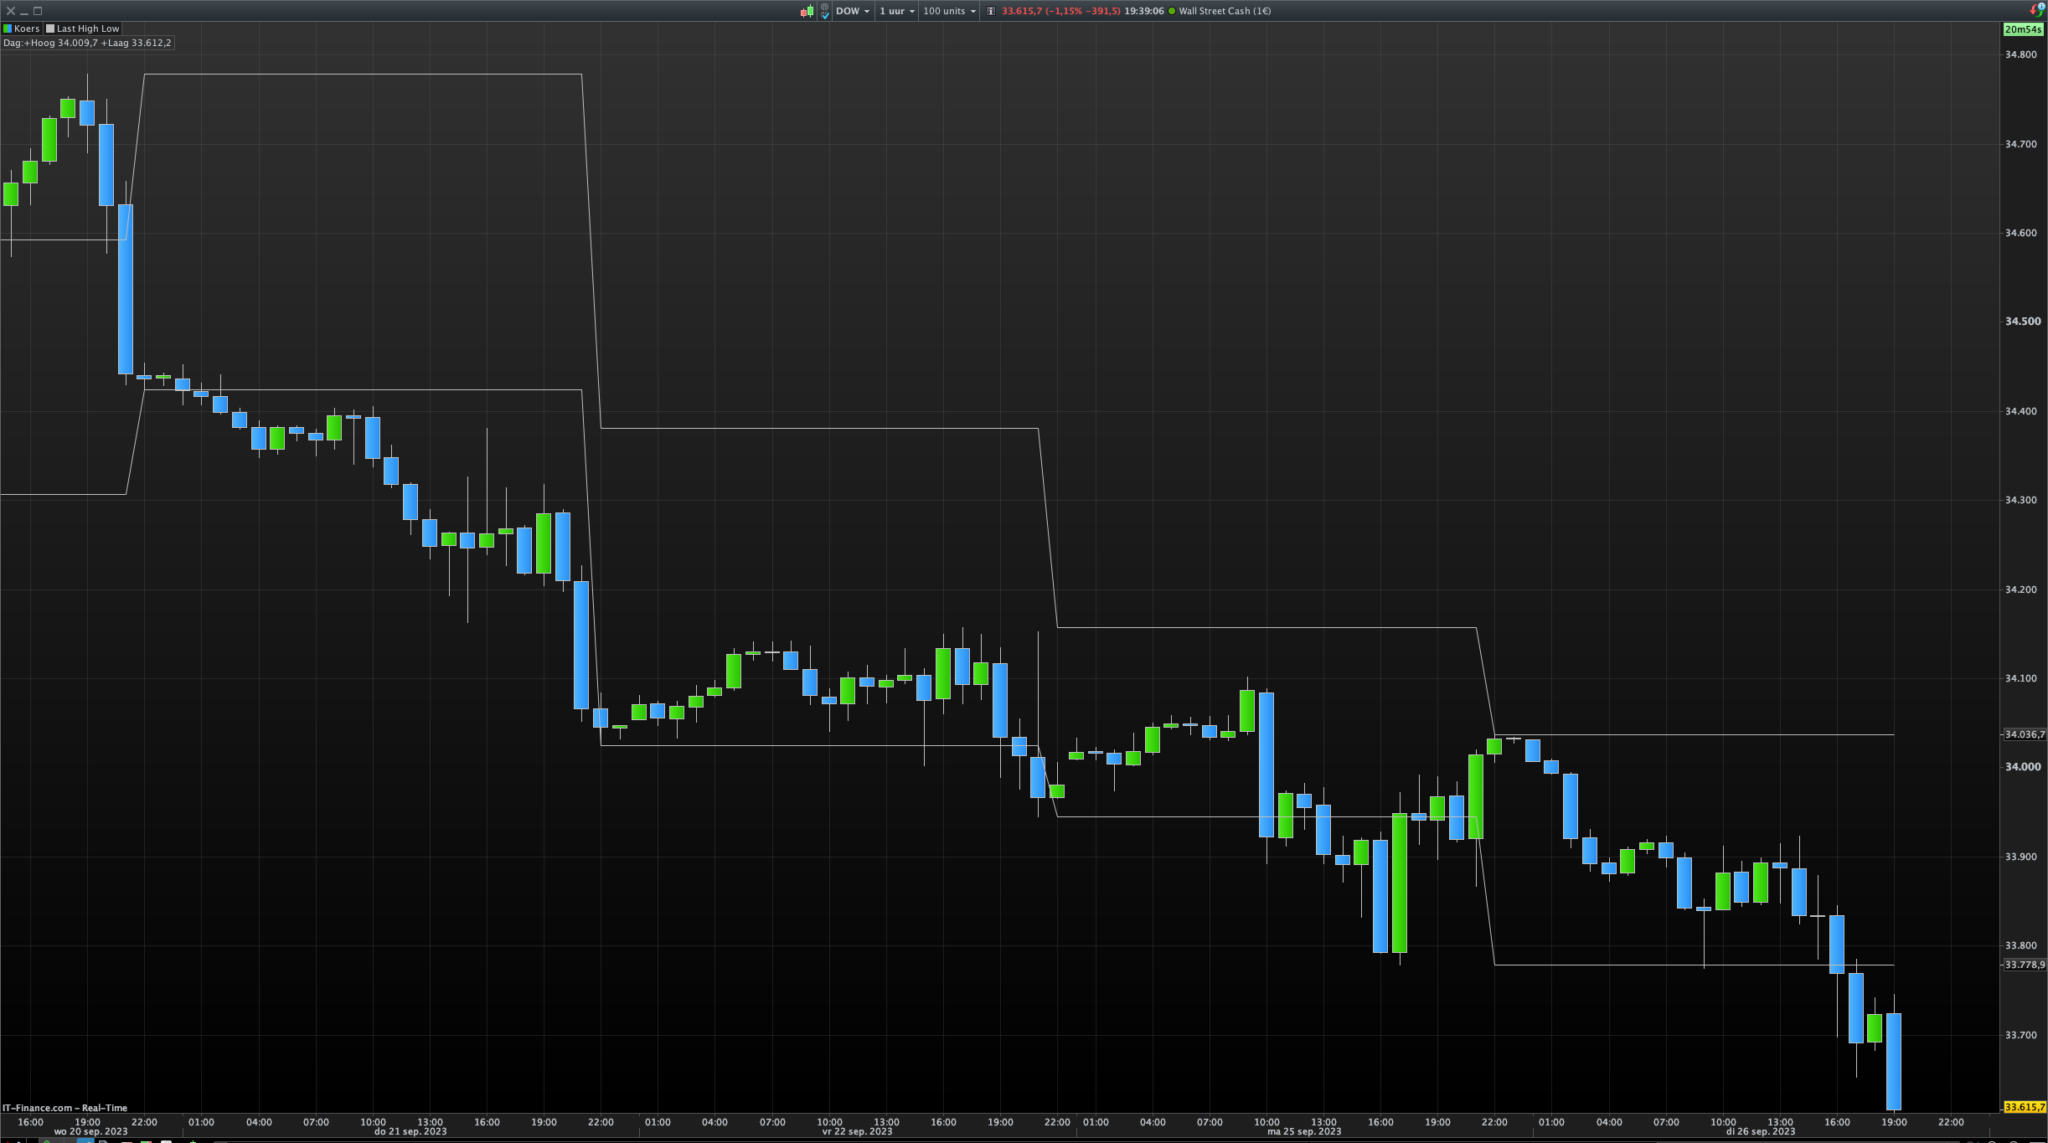
Task: Click the white Last High Low swatch
Action: [x=51, y=29]
